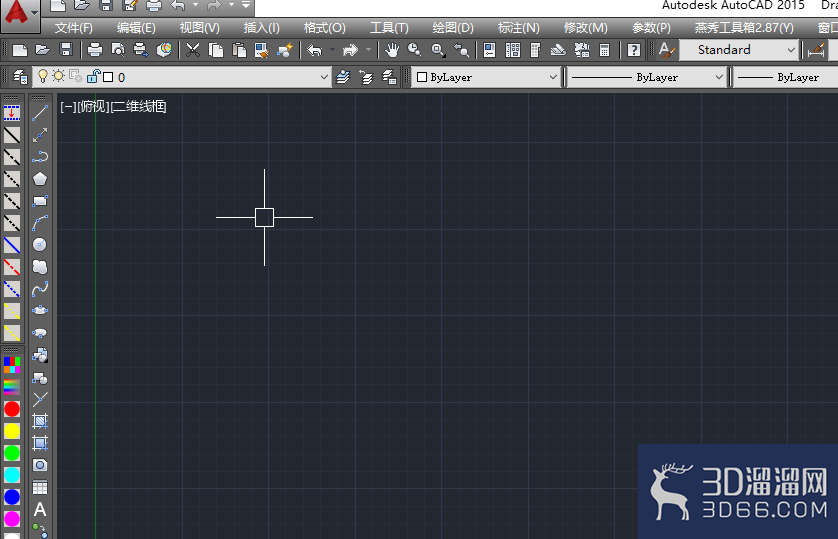
Task: Click the Multiline Text 'A' tool
Action: click(x=40, y=510)
